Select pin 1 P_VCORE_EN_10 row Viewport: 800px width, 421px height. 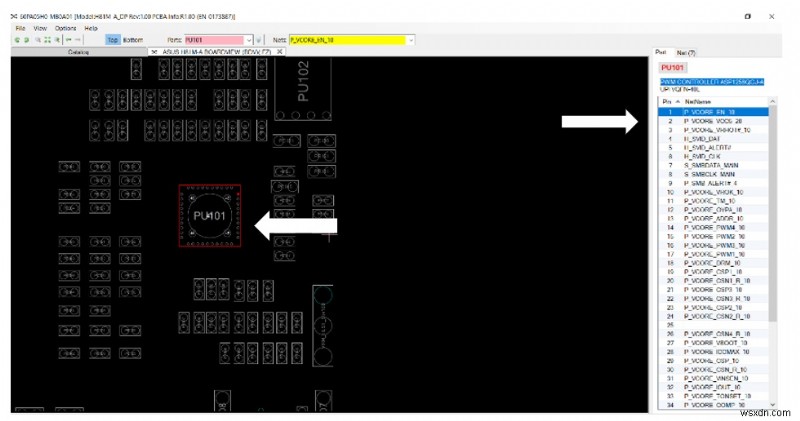coord(713,112)
